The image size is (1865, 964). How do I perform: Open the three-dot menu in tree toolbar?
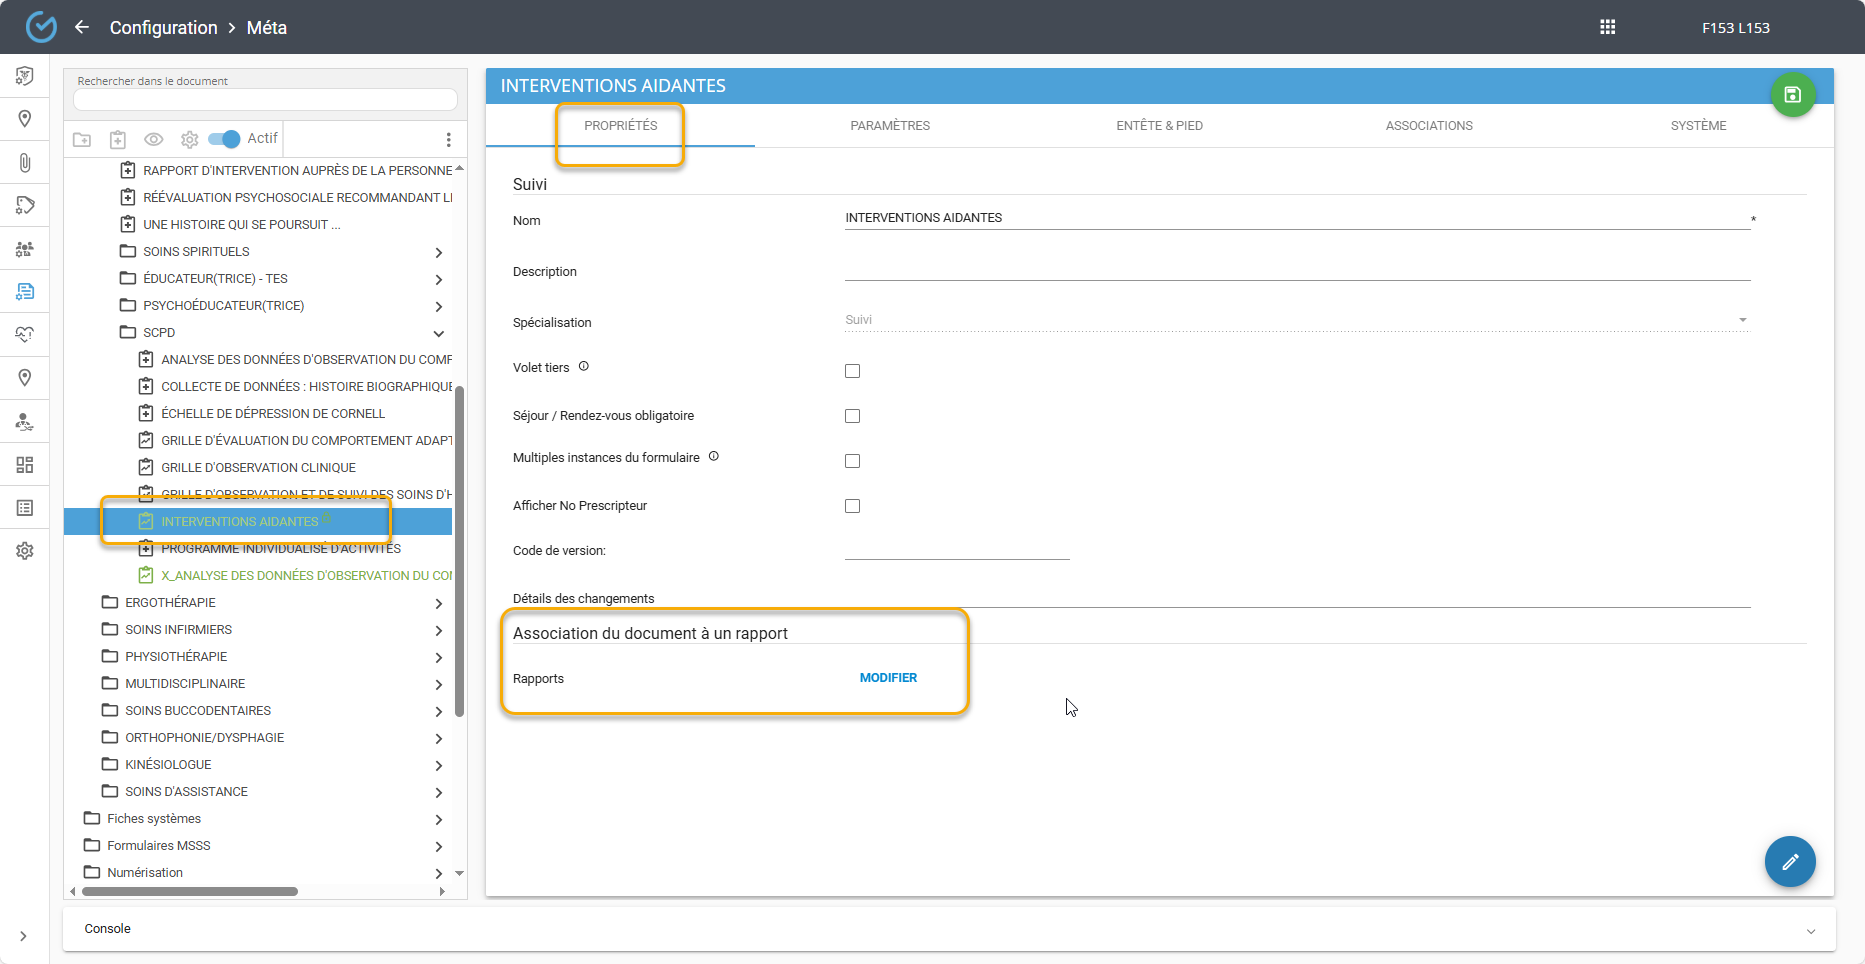tap(448, 139)
